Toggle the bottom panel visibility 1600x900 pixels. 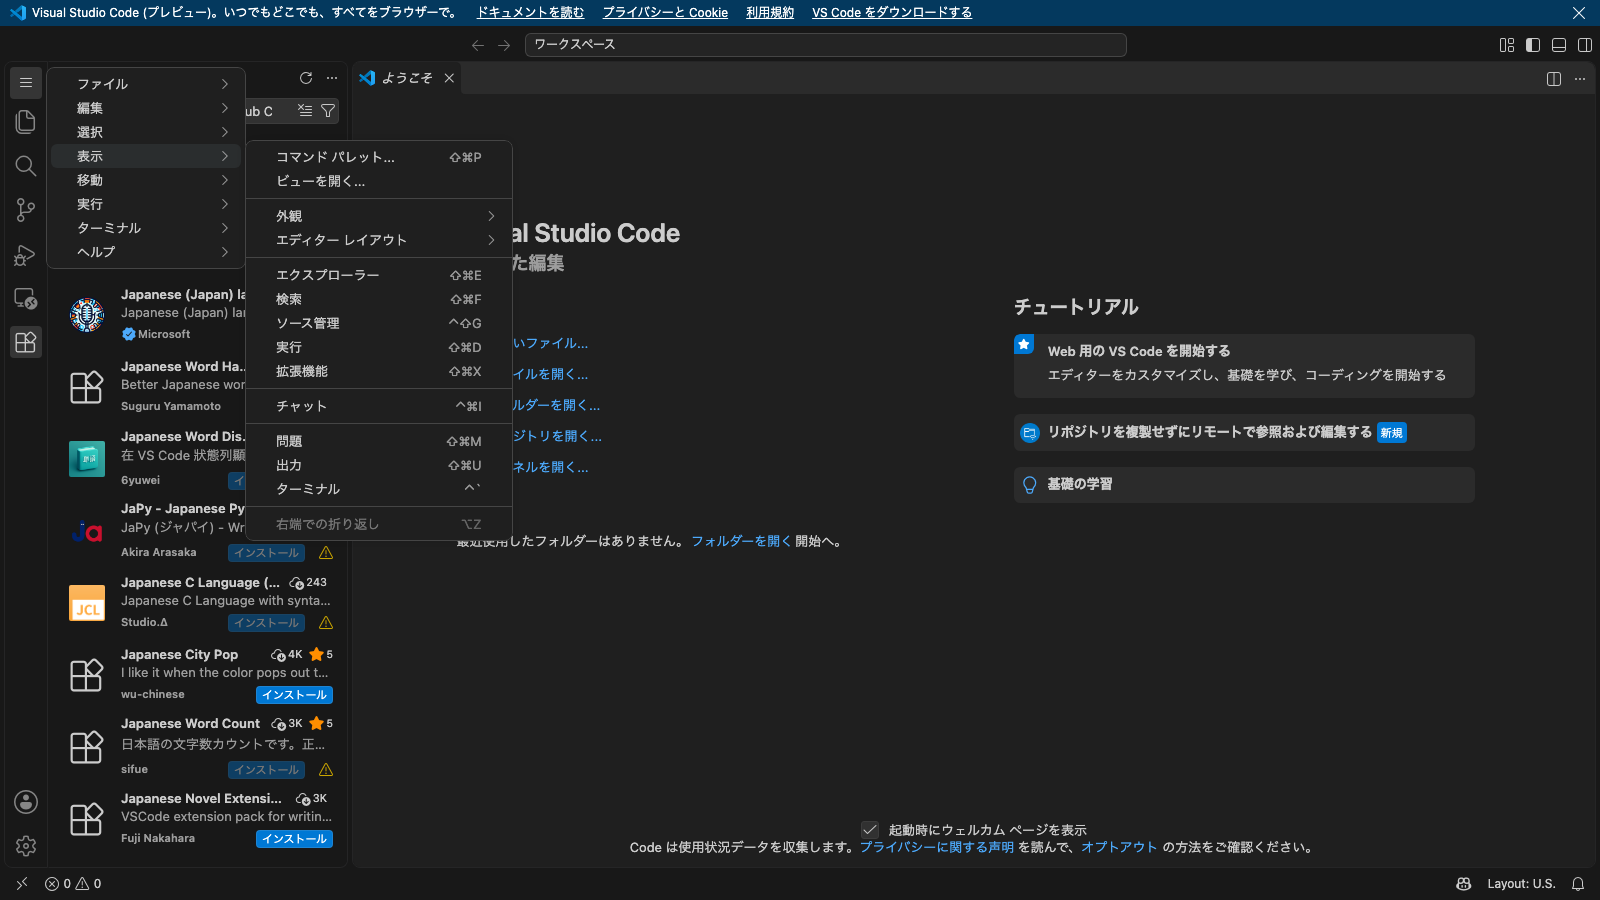coord(1559,45)
